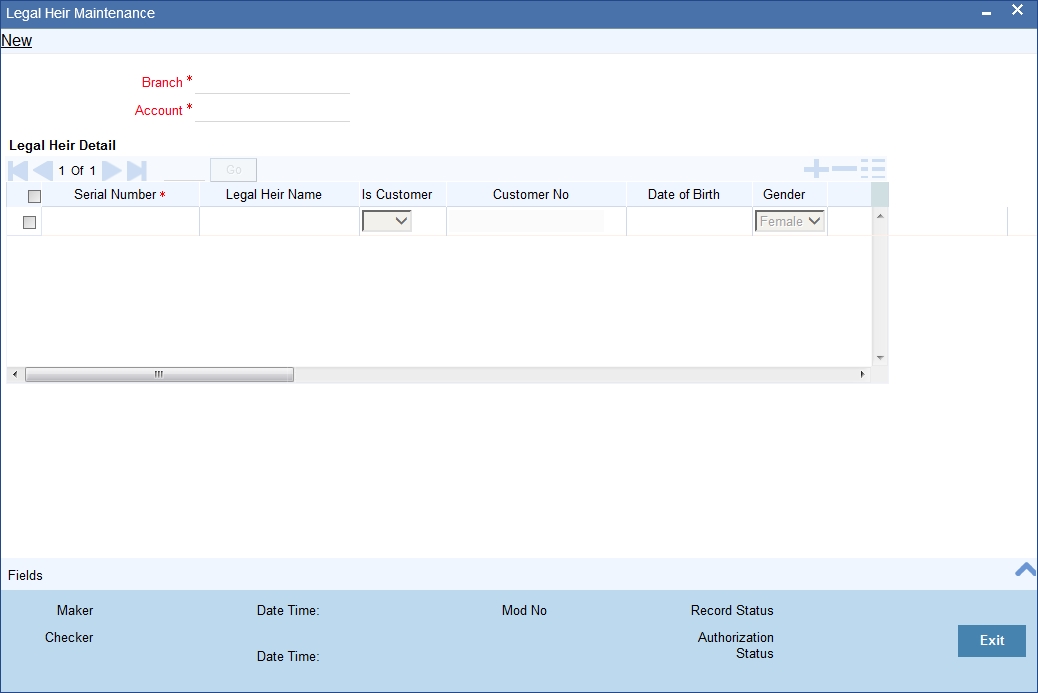Viewport: 1038px width, 693px height.
Task: Add a new Legal Heir row
Action: click(816, 169)
